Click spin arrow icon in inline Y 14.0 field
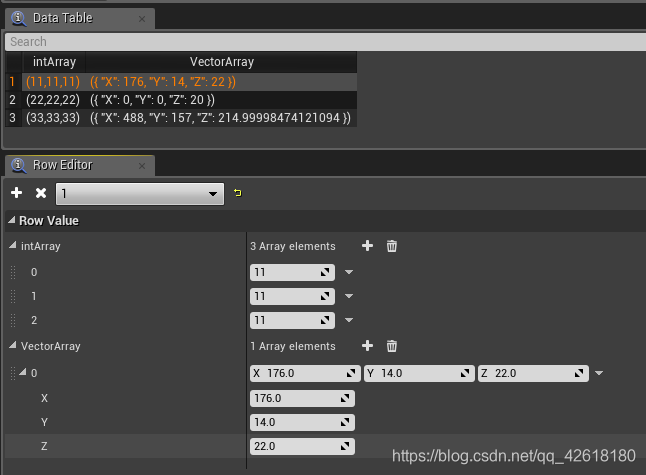The height and width of the screenshot is (475, 646). click(x=465, y=373)
